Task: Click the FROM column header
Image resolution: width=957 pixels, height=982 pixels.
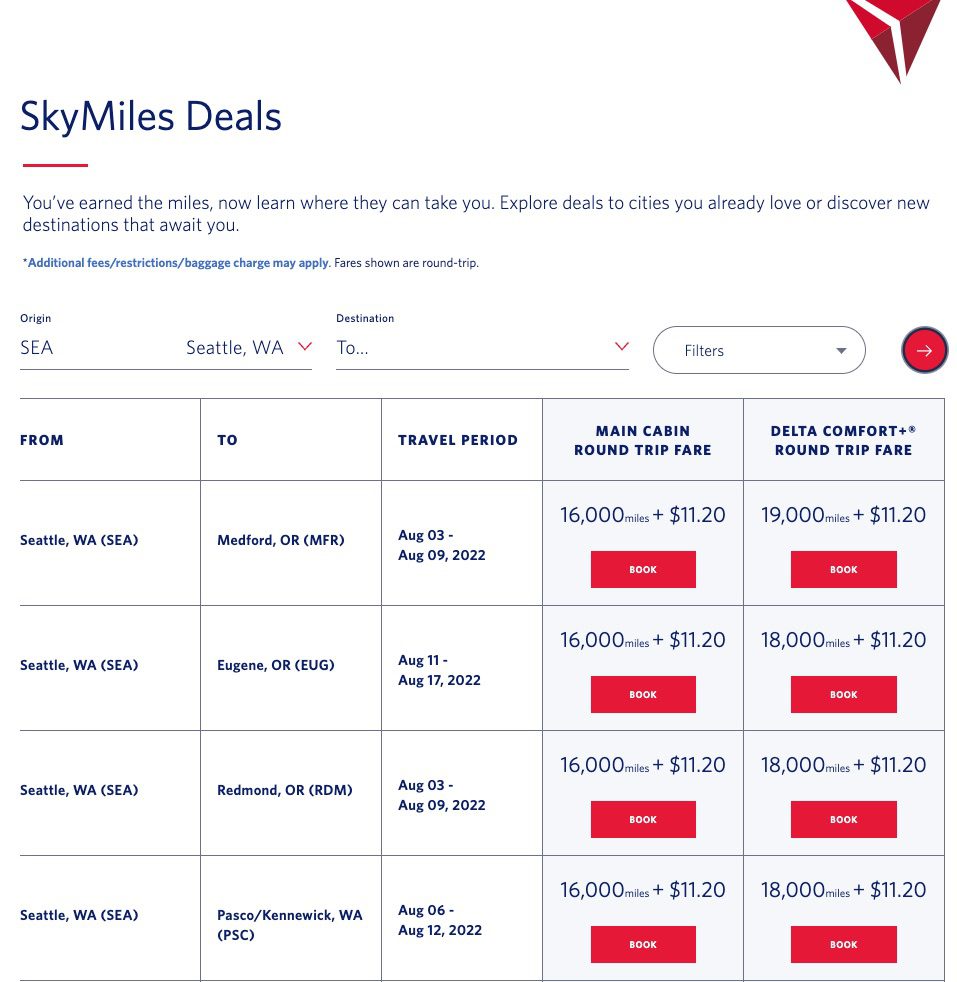Action: (x=41, y=439)
